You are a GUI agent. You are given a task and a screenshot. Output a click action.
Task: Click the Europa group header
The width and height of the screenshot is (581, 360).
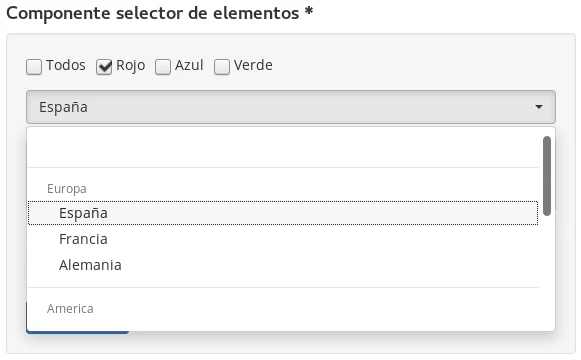click(x=67, y=189)
